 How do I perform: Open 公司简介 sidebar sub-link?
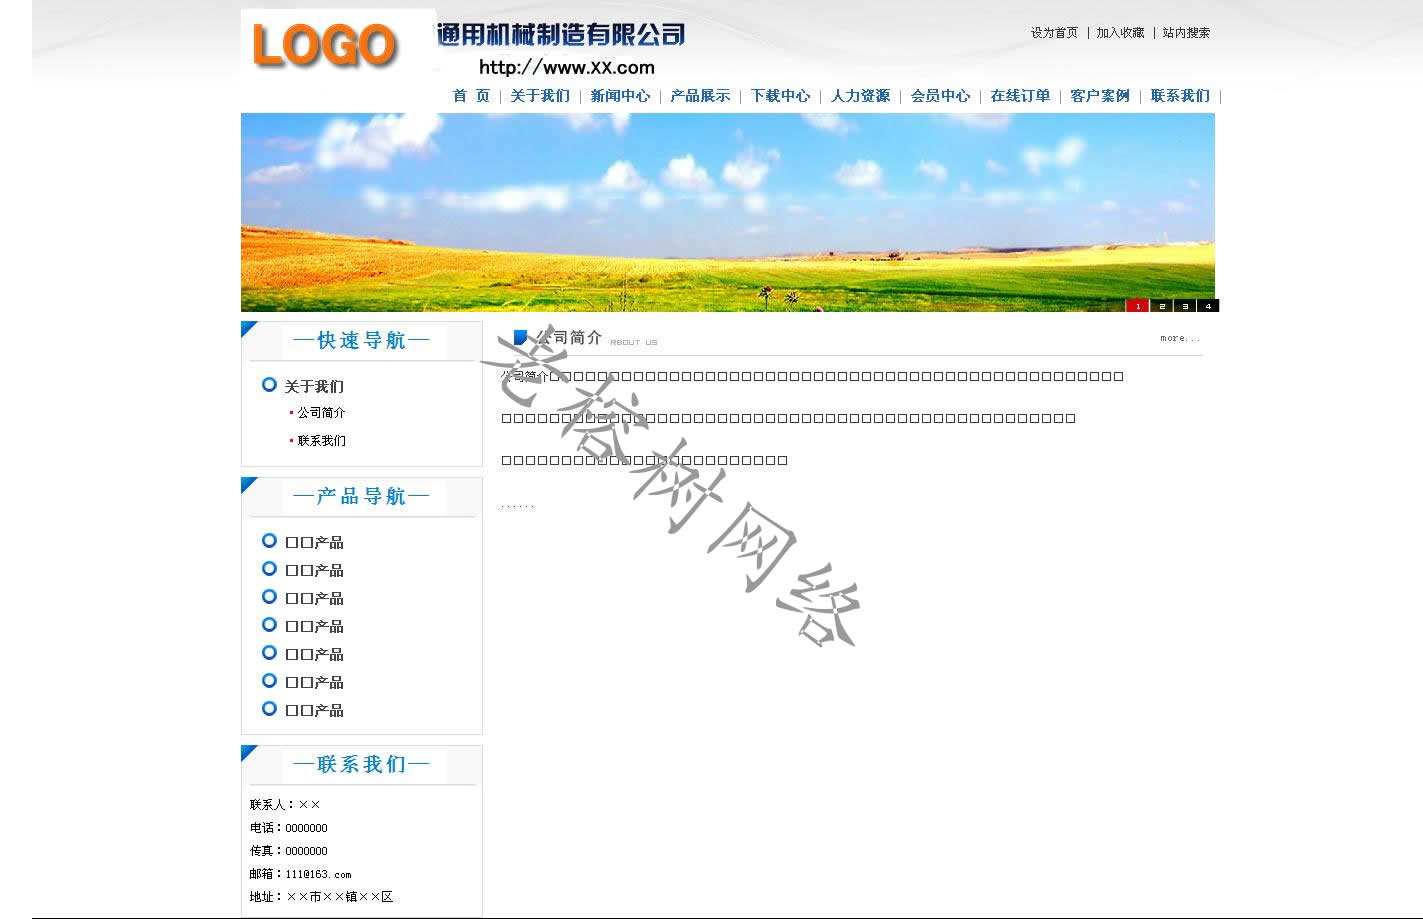click(x=321, y=413)
